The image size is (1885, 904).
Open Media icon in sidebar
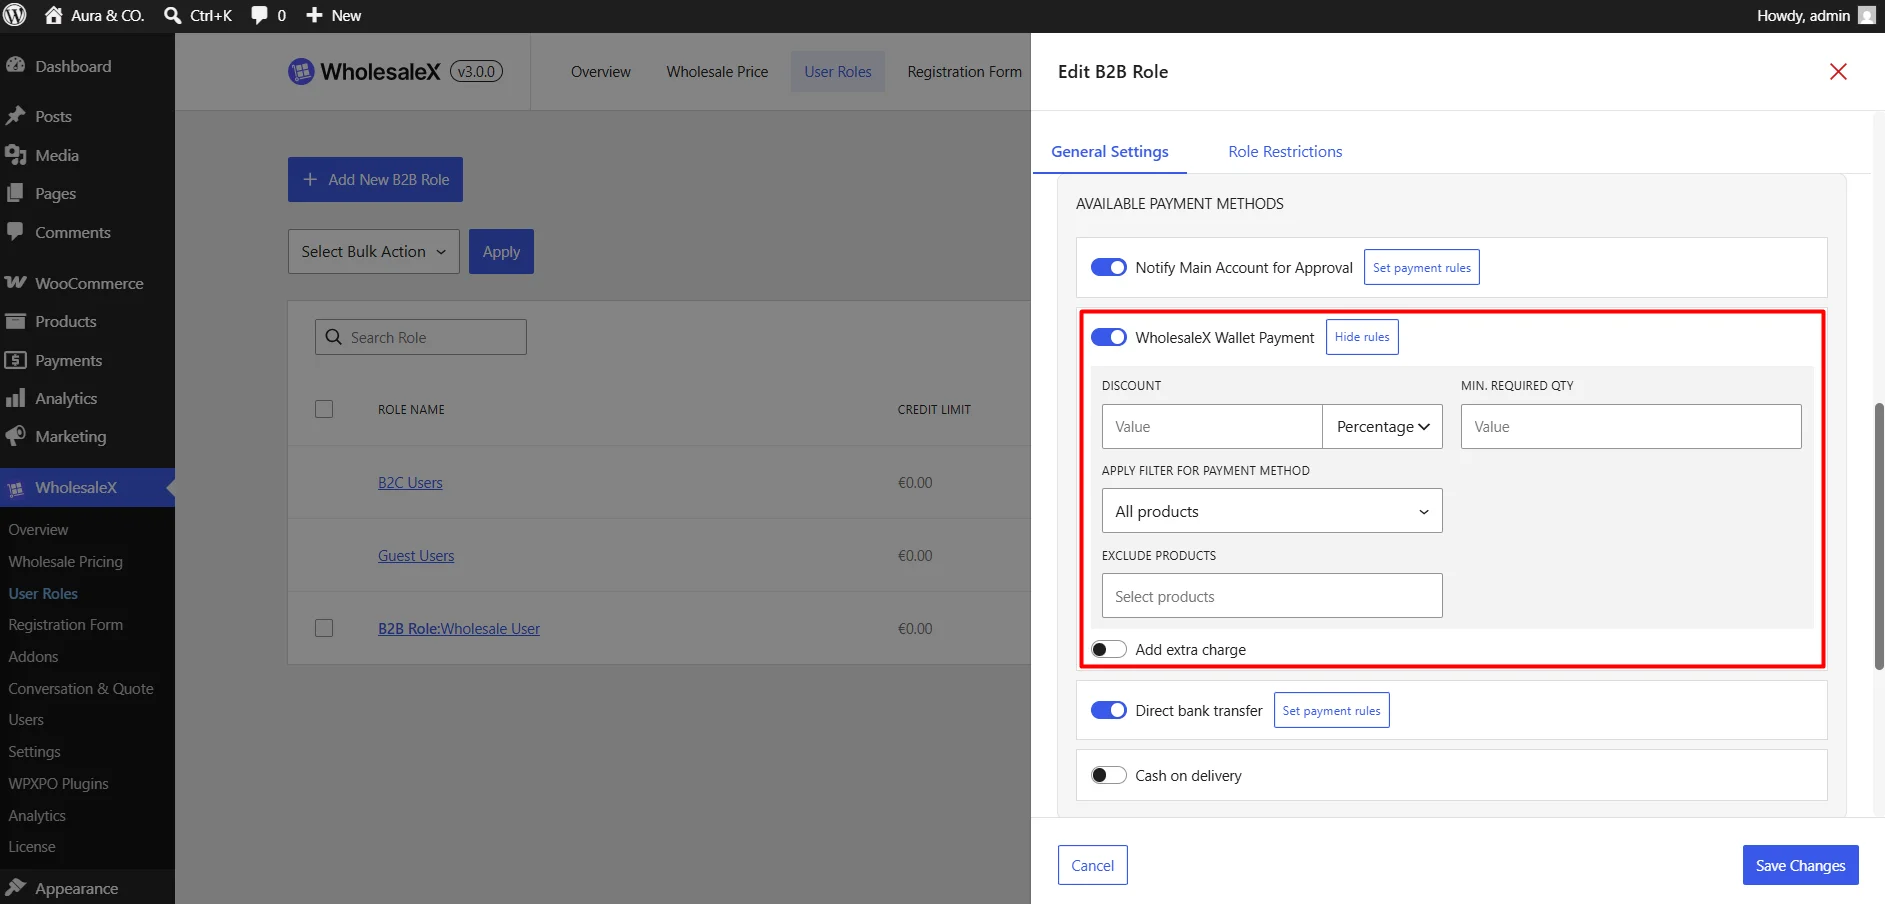[15, 155]
